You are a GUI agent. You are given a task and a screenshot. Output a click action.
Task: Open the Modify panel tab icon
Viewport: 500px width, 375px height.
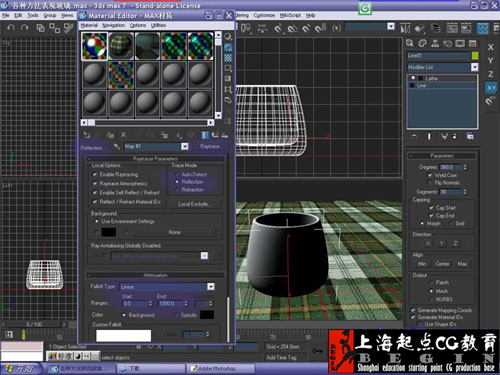pos(422,43)
